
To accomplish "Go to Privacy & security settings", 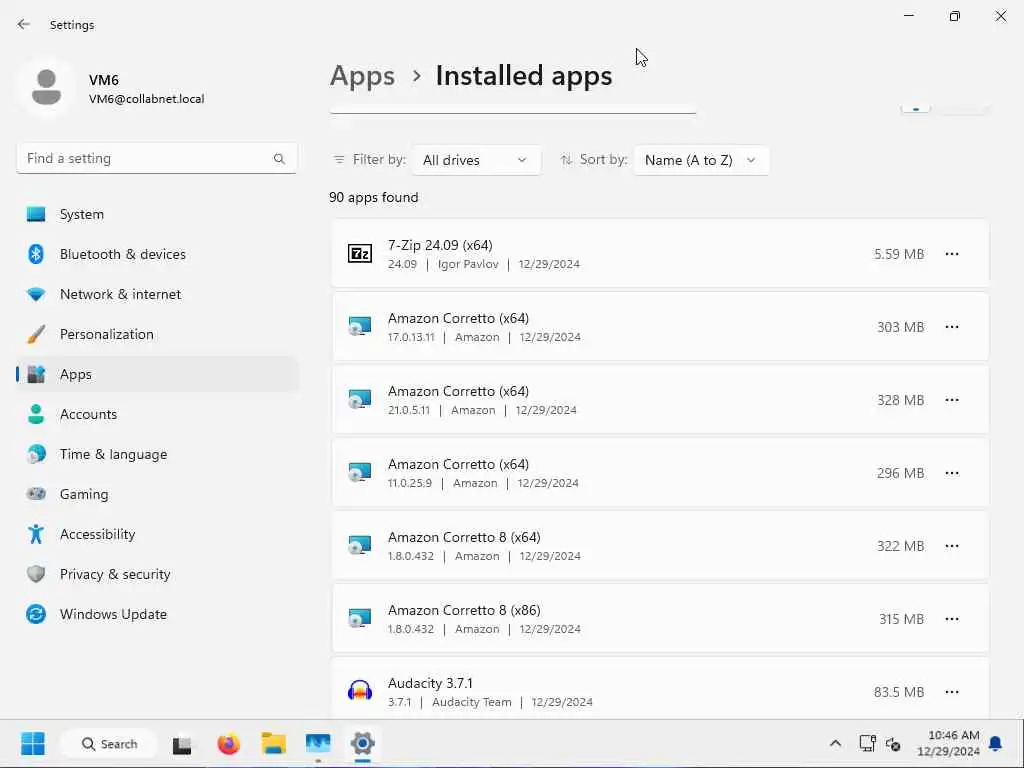I will point(115,574).
